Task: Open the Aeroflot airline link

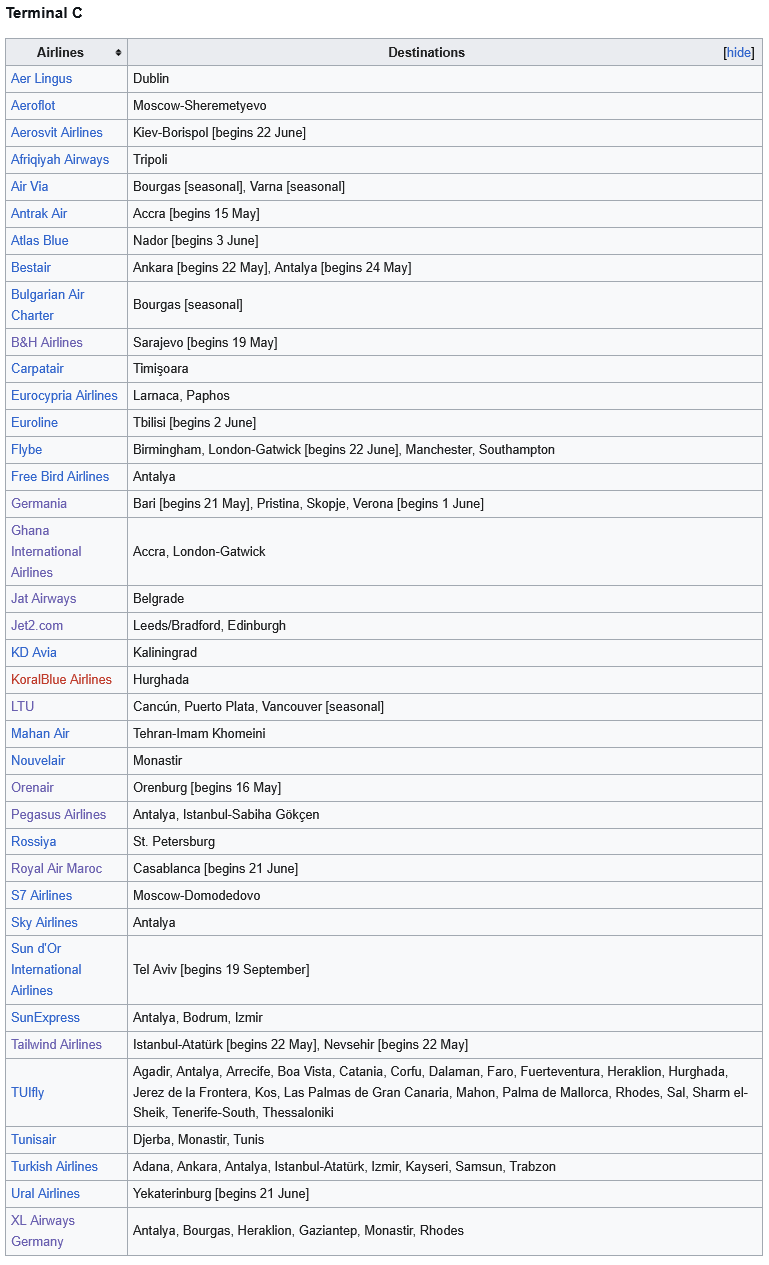Action: pyautogui.click(x=33, y=106)
